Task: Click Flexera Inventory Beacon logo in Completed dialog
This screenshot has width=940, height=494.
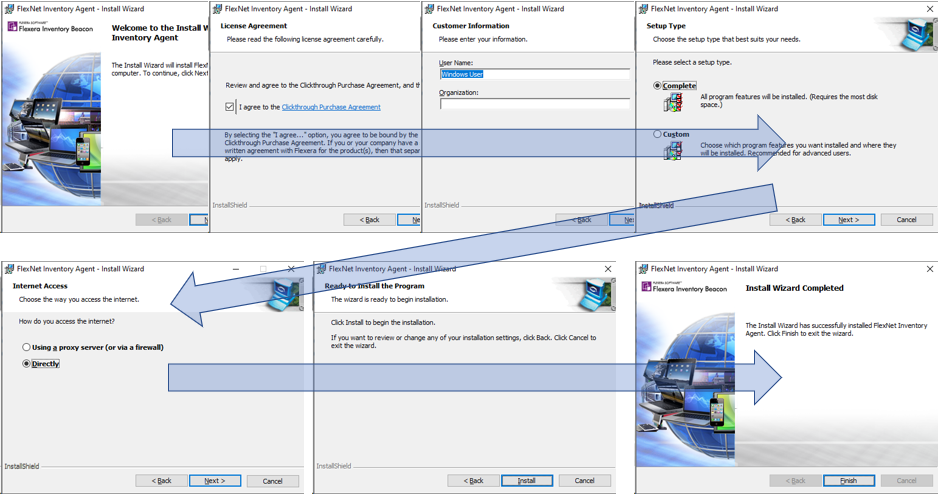Action: pos(684,287)
